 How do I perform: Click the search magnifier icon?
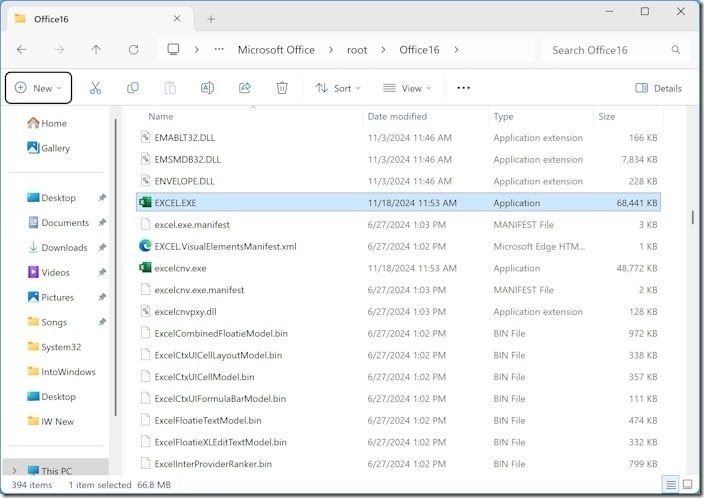point(676,50)
